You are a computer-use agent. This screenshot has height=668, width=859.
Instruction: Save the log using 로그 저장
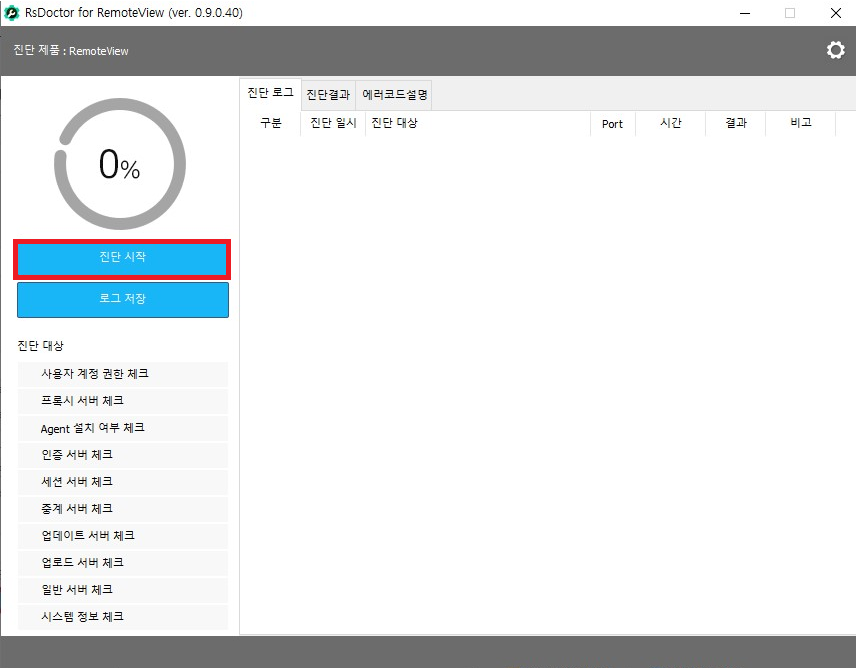[x=123, y=299]
